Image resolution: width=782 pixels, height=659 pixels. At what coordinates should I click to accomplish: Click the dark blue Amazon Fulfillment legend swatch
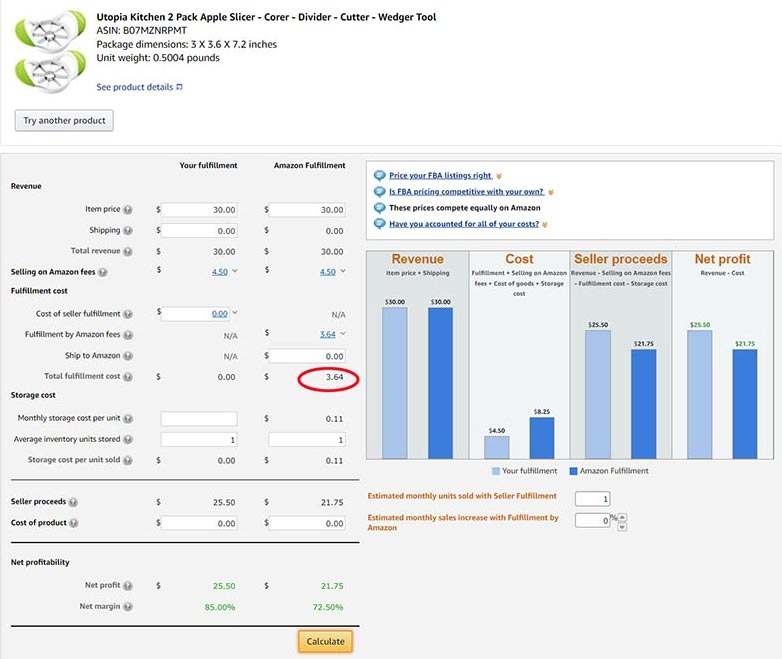pos(574,471)
